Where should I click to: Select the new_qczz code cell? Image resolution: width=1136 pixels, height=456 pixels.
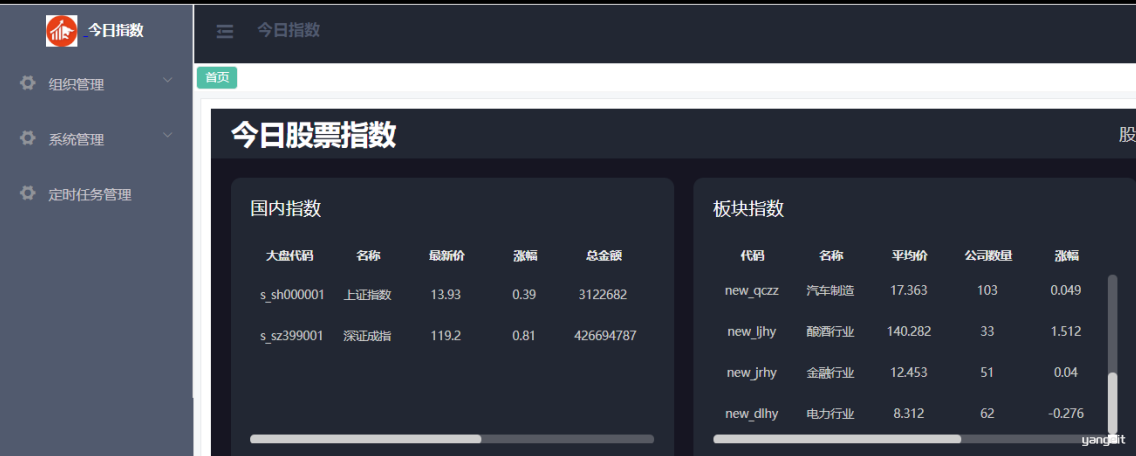pyautogui.click(x=751, y=290)
